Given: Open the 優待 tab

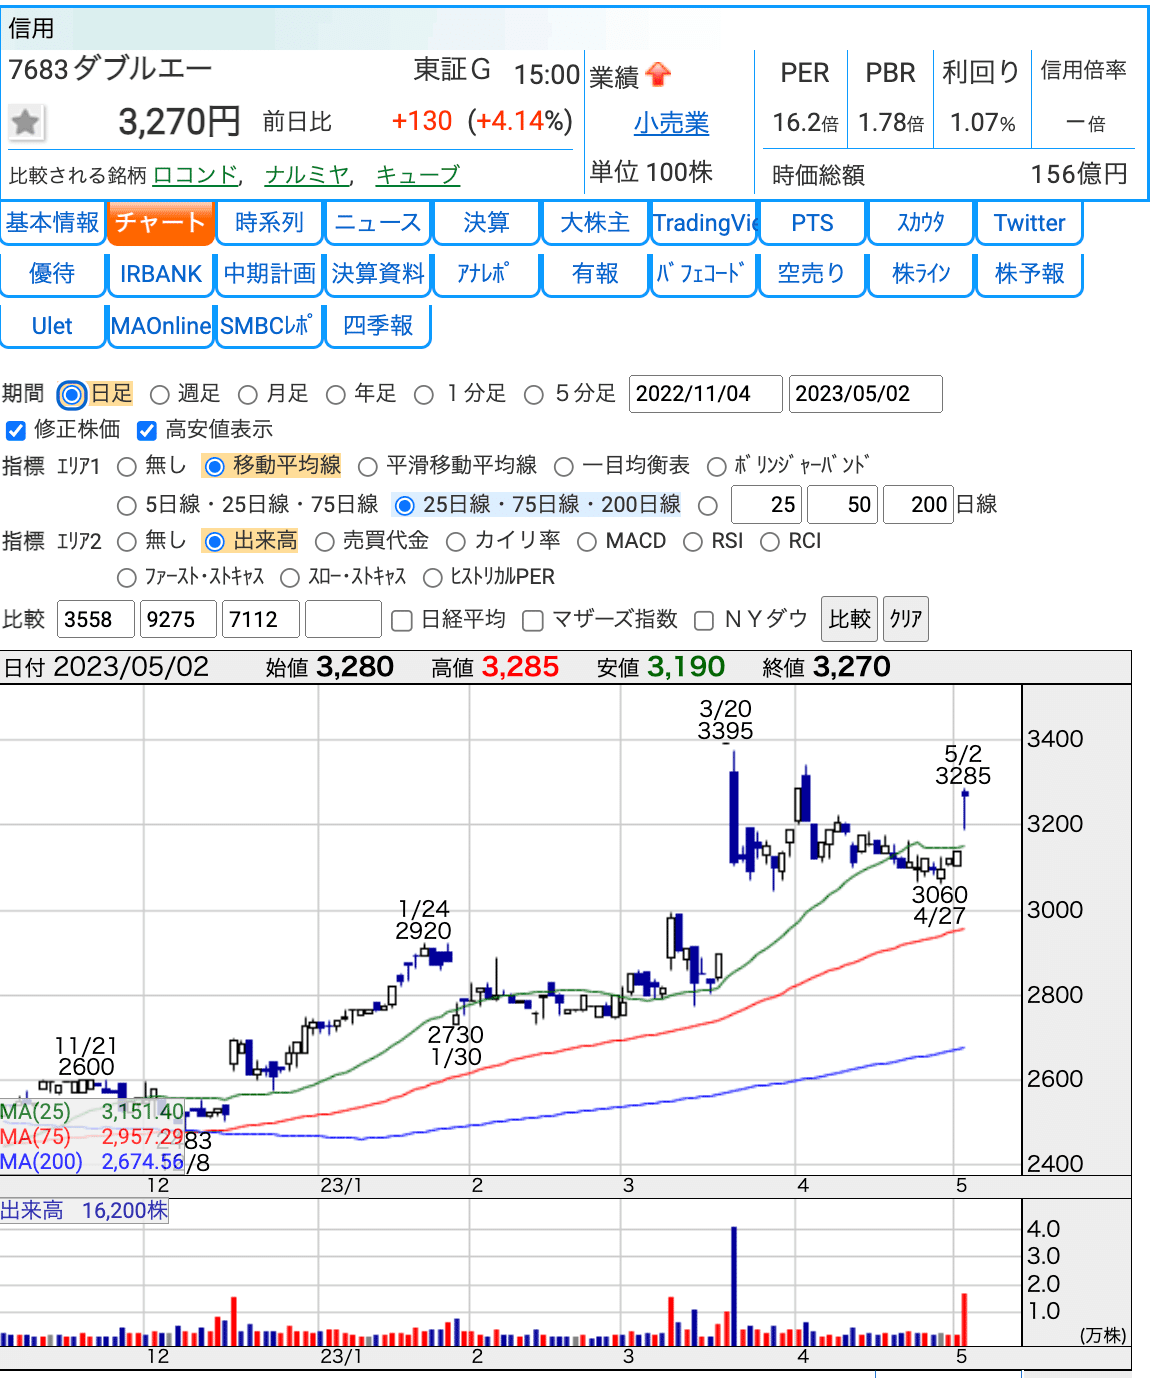Looking at the screenshot, I should 53,273.
